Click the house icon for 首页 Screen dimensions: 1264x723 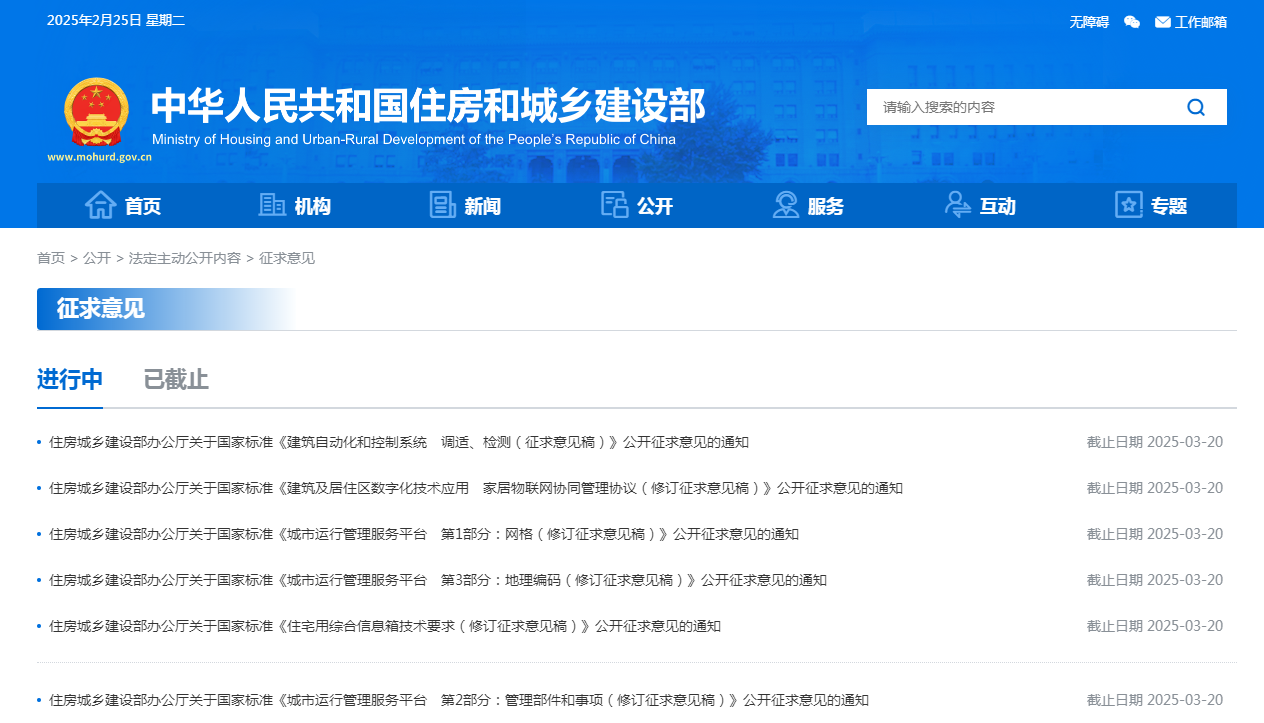click(x=101, y=205)
